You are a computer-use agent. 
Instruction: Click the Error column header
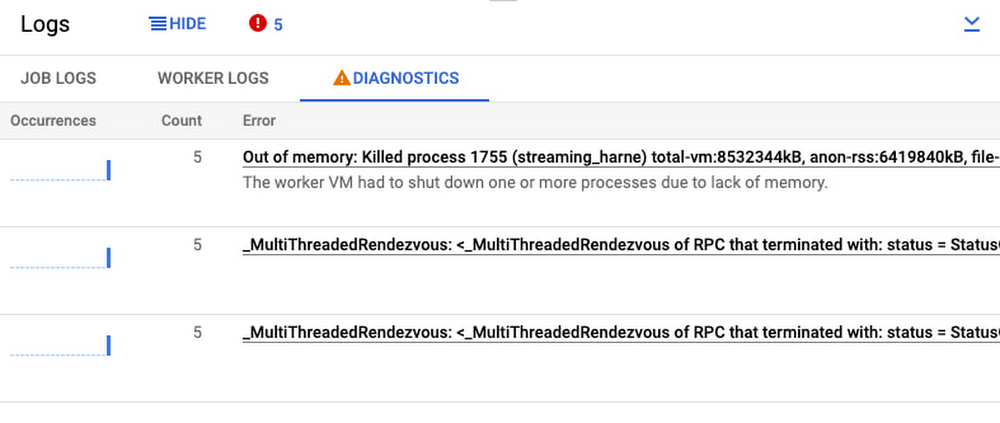(259, 121)
